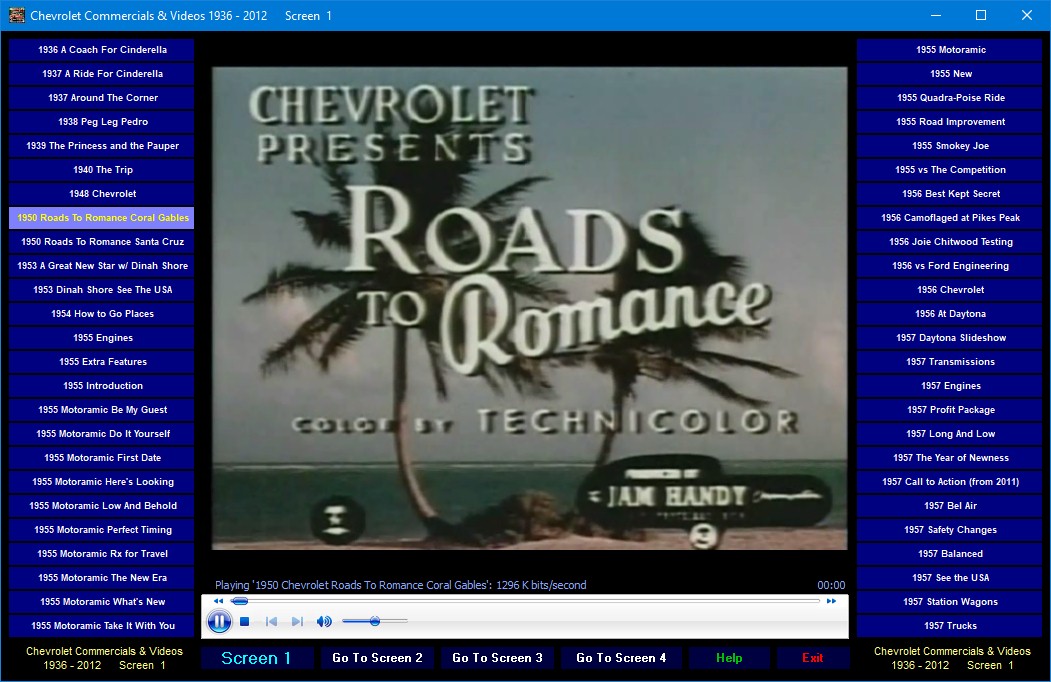Play 1950 Roads To Romance Santa Cruz
The width and height of the screenshot is (1051, 682).
102,242
